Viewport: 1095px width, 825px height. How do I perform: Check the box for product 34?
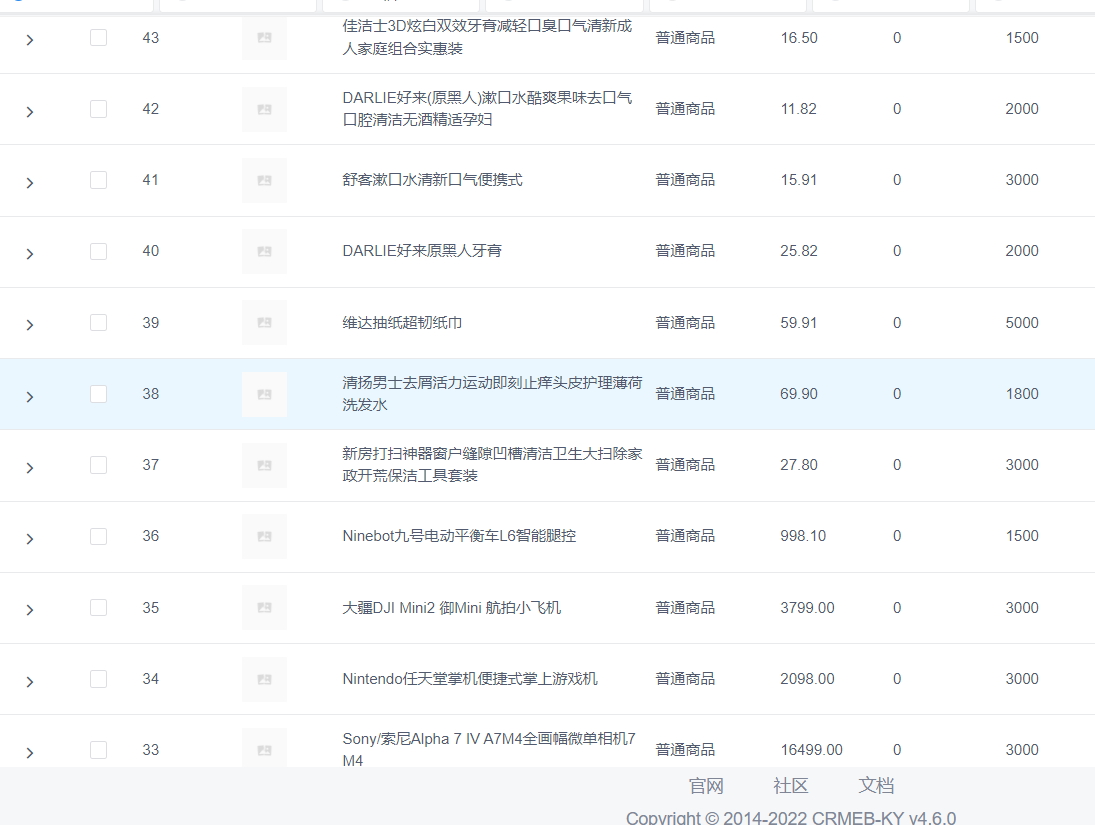98,679
